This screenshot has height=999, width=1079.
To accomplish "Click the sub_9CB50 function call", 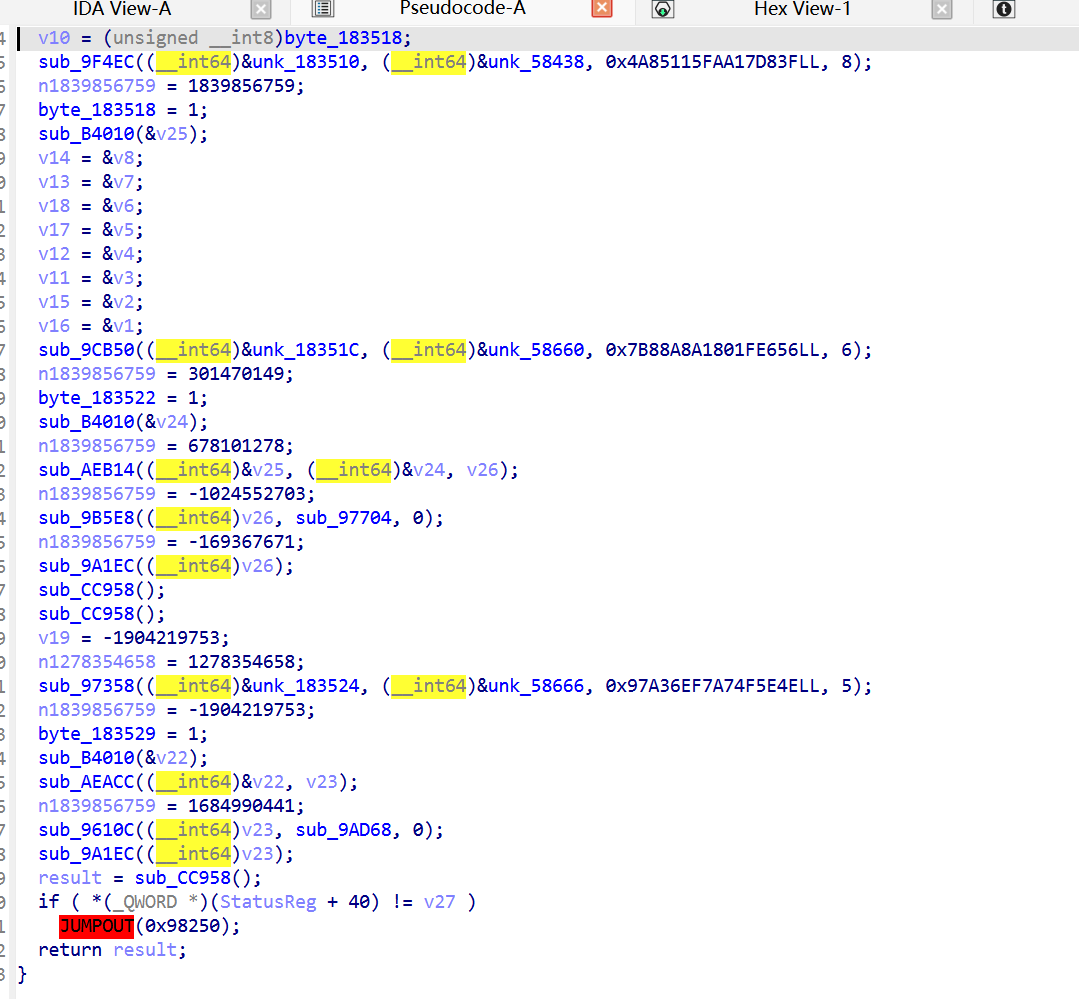I will coord(86,350).
